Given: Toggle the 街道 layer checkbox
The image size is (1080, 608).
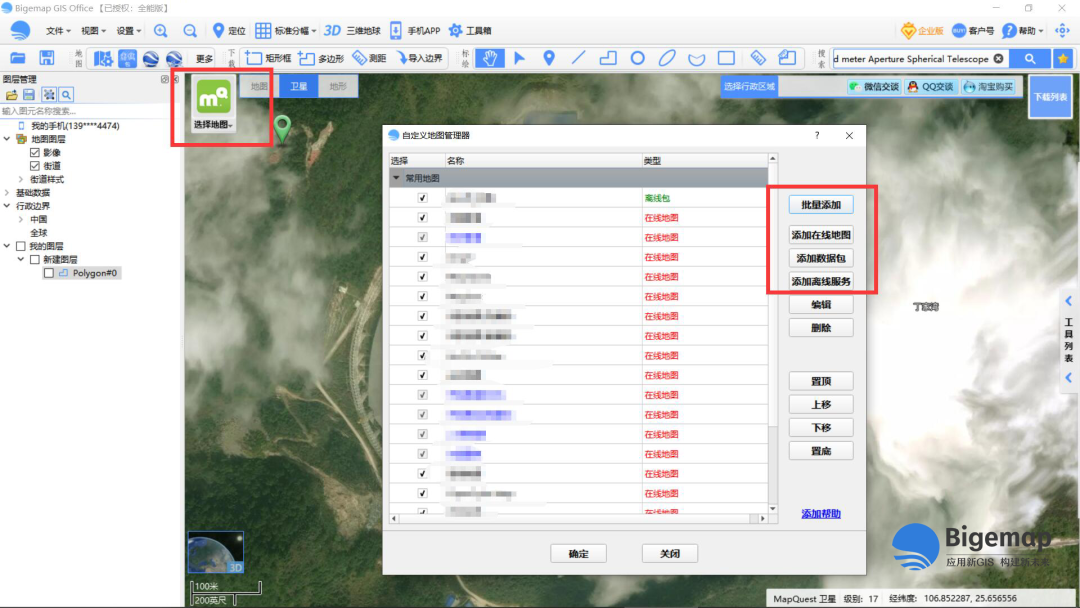Looking at the screenshot, I should (34, 166).
